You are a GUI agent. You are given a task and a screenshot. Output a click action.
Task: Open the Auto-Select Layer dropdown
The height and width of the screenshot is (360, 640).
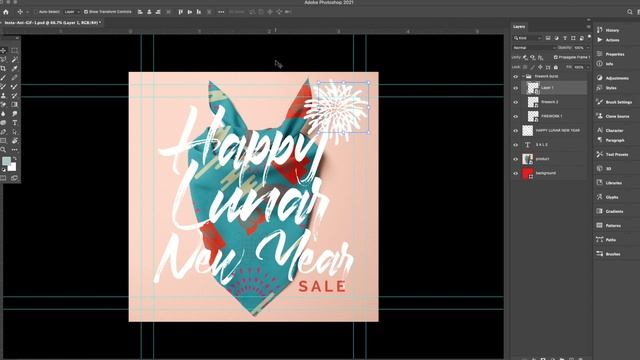click(x=71, y=12)
